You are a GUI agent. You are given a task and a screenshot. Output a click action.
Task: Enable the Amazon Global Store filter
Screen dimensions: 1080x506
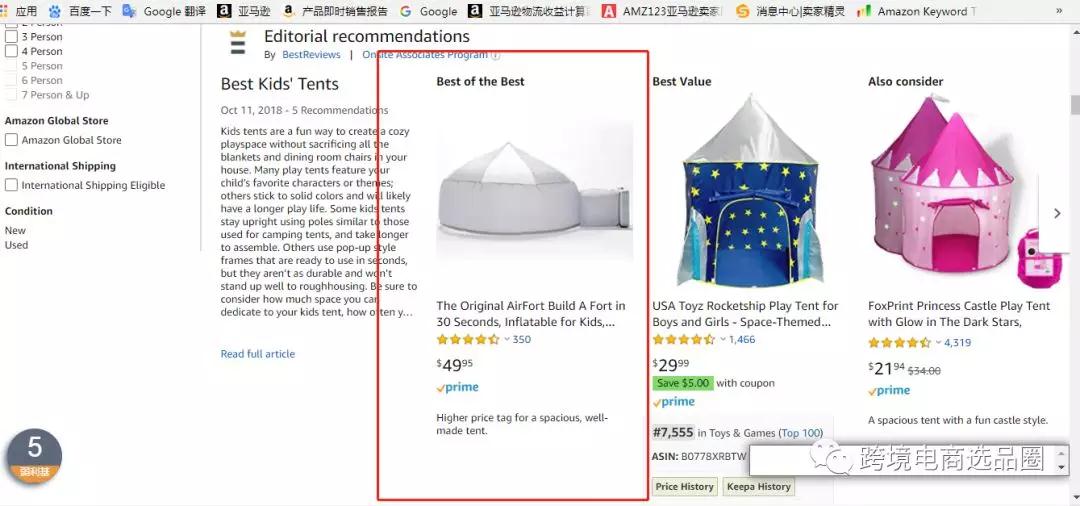click(11, 140)
